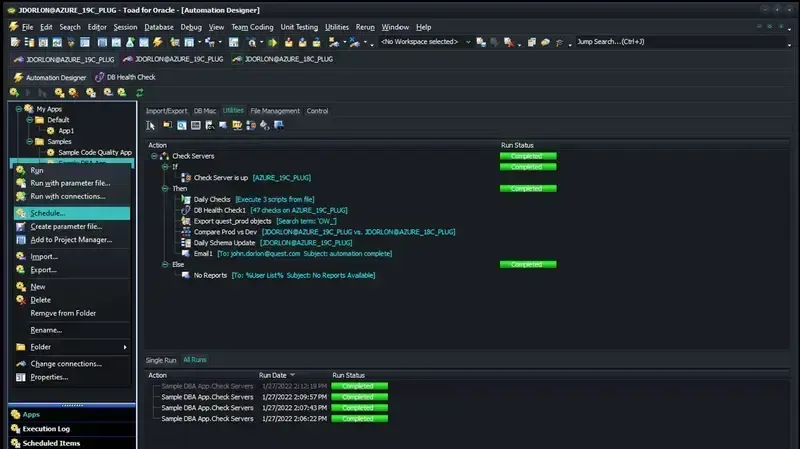Click the Run Status column header in history
Screen dimensions: 800x449
[348, 375]
